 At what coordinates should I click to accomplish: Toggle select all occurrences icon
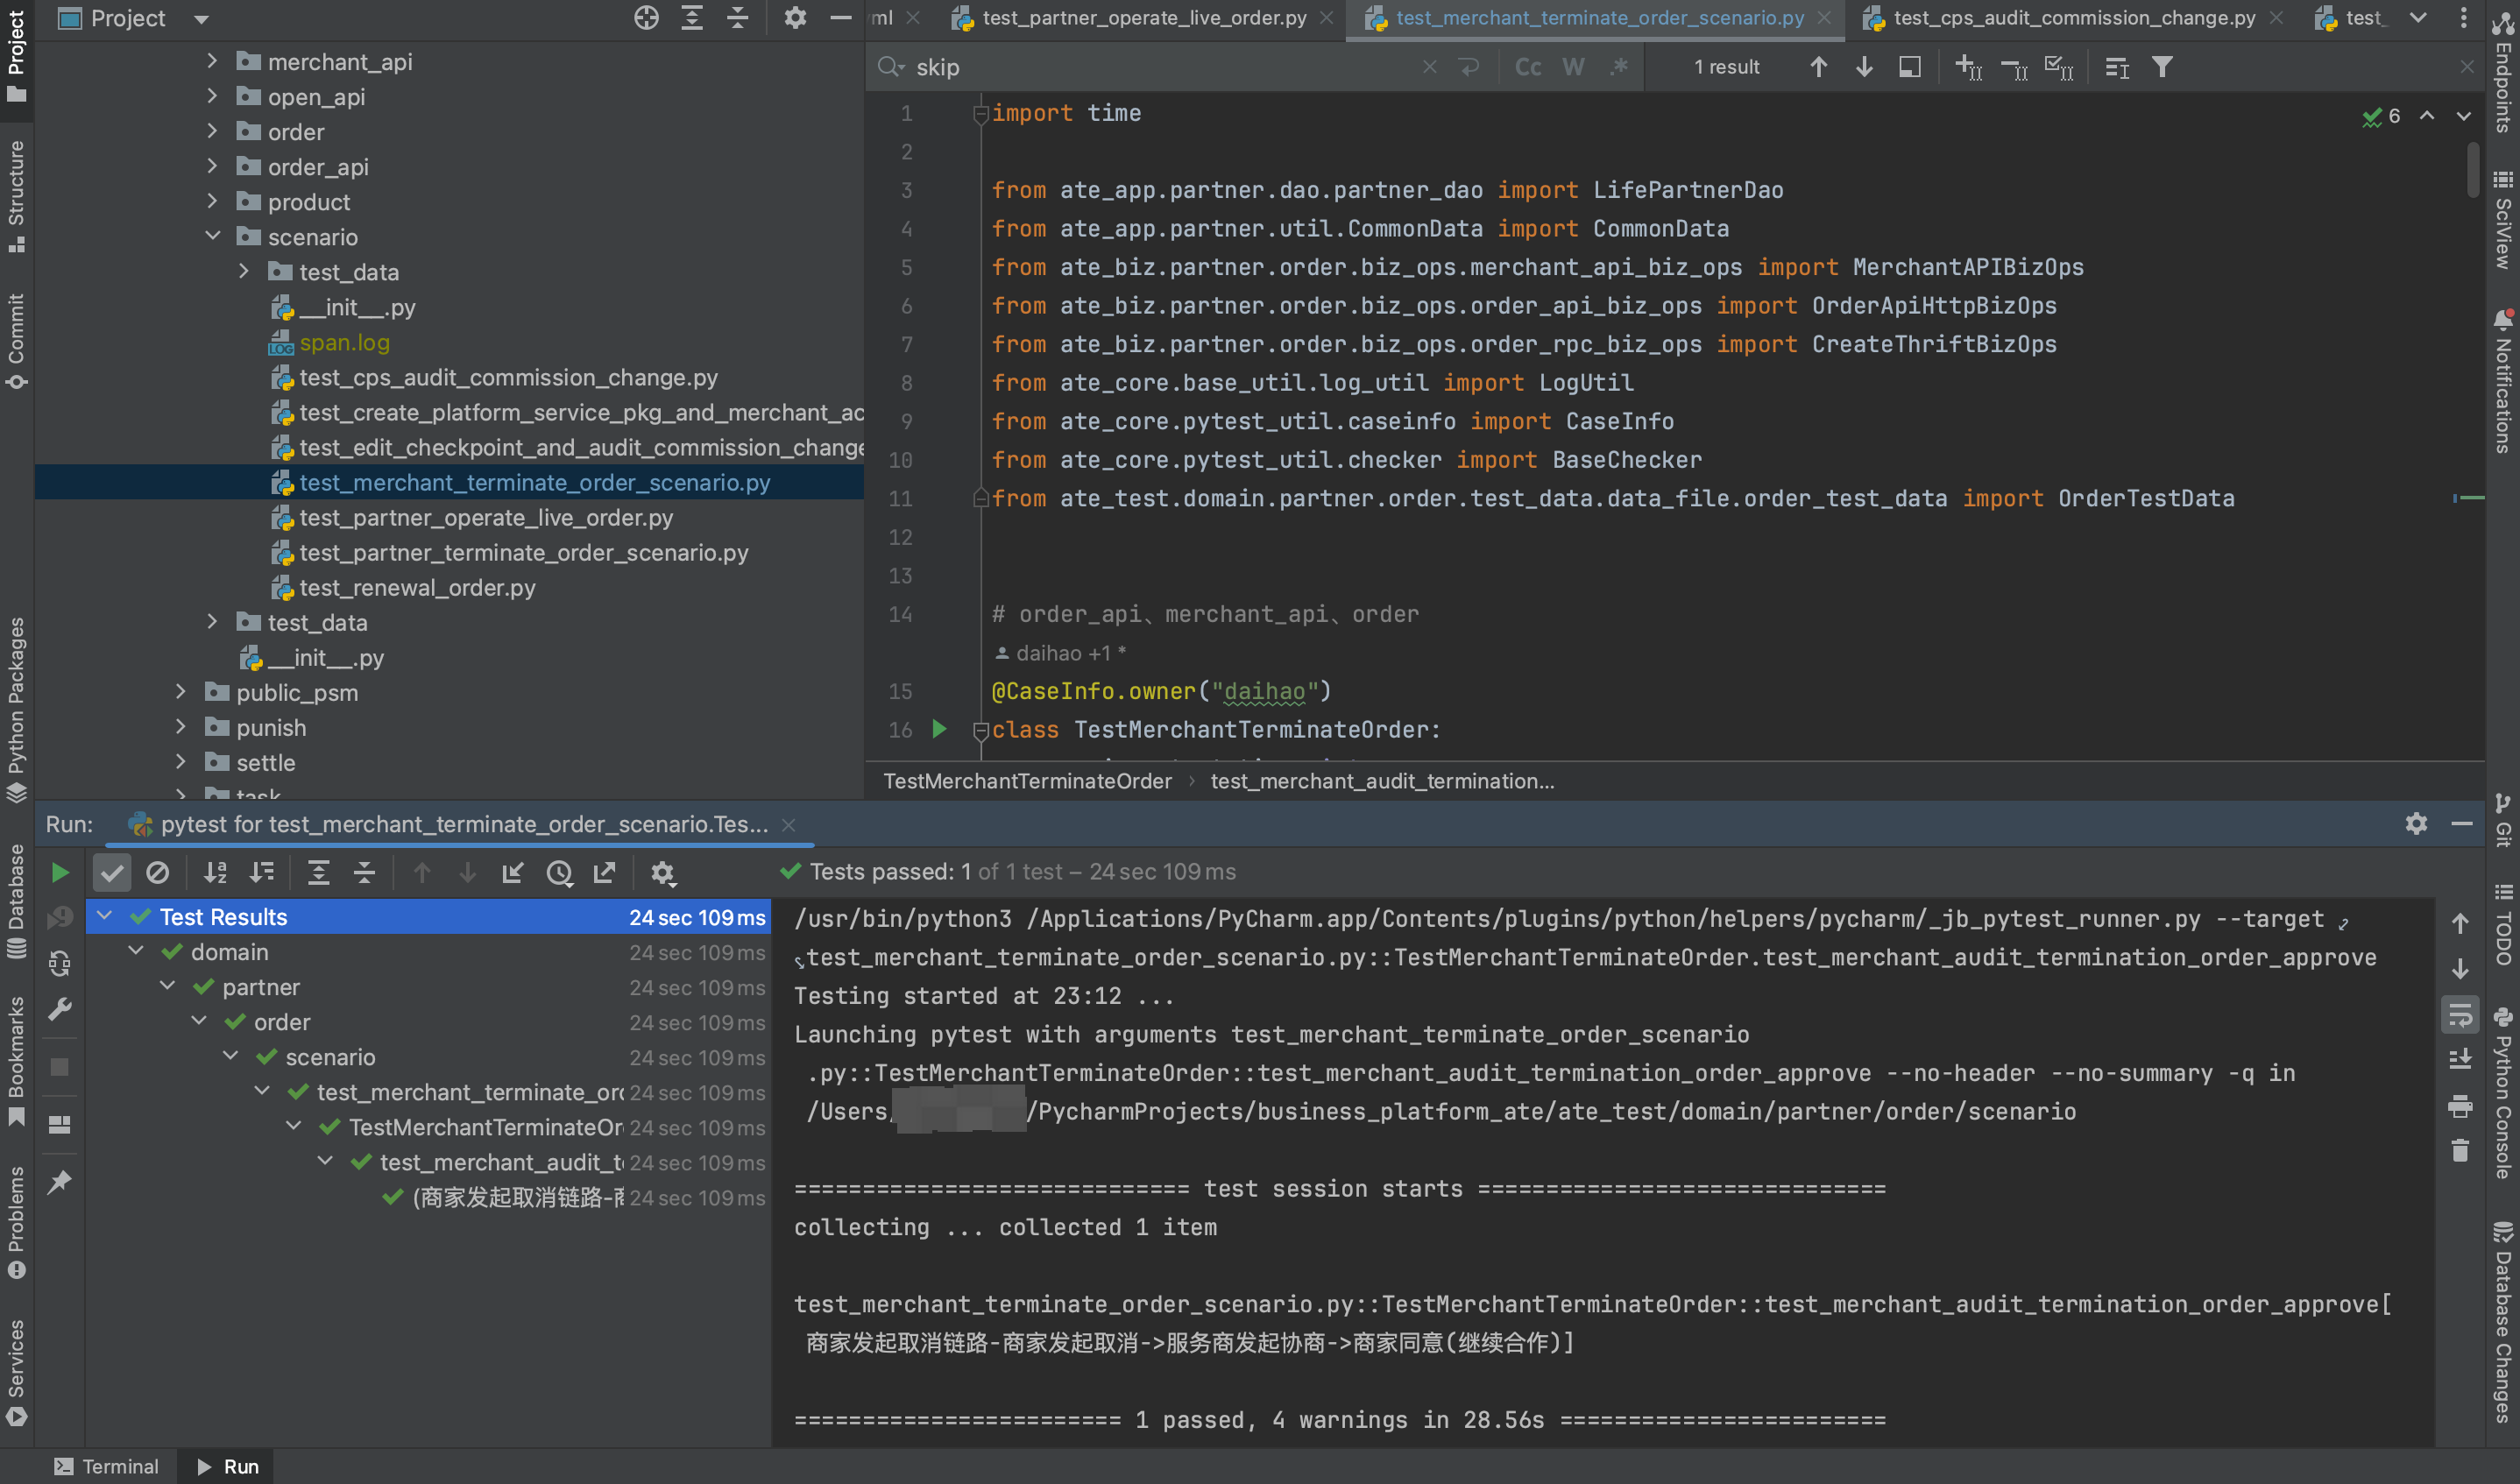[x=2059, y=67]
